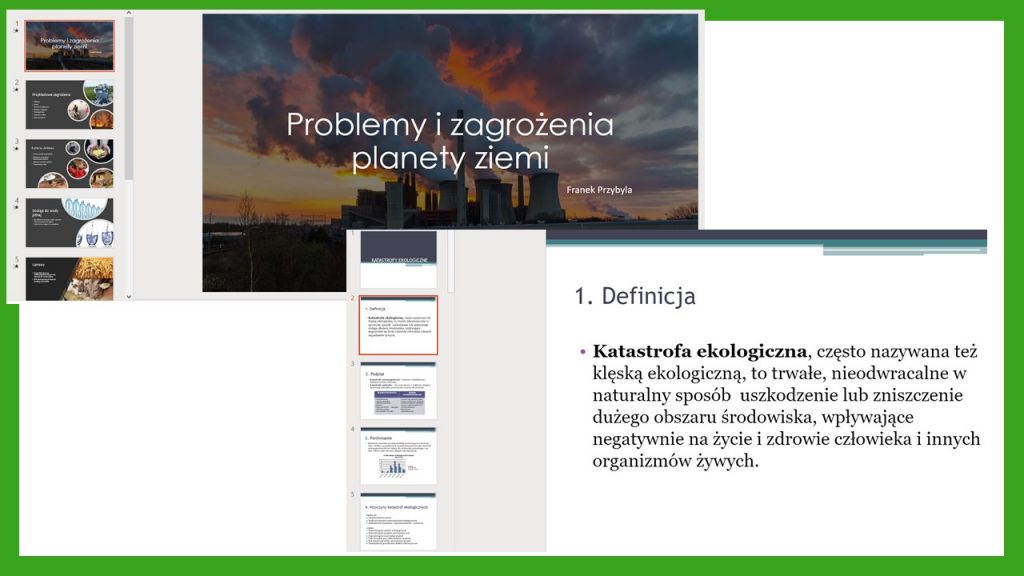1024x576 pixels.
Task: Open the 'Przykładowe zagrożenia' slide 2 thumbnail
Action: point(69,105)
